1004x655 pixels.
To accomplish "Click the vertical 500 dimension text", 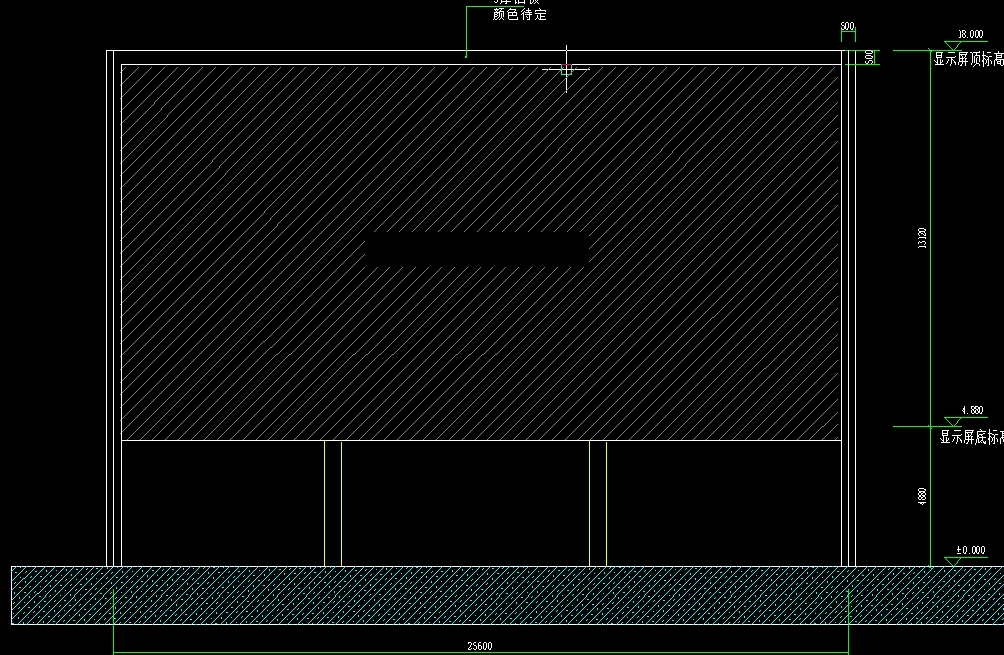I will (869, 57).
